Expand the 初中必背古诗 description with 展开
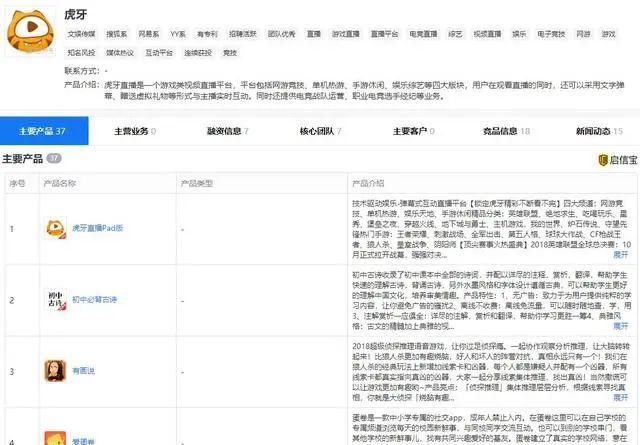Screen dimensions: 640x445 coord(620,326)
